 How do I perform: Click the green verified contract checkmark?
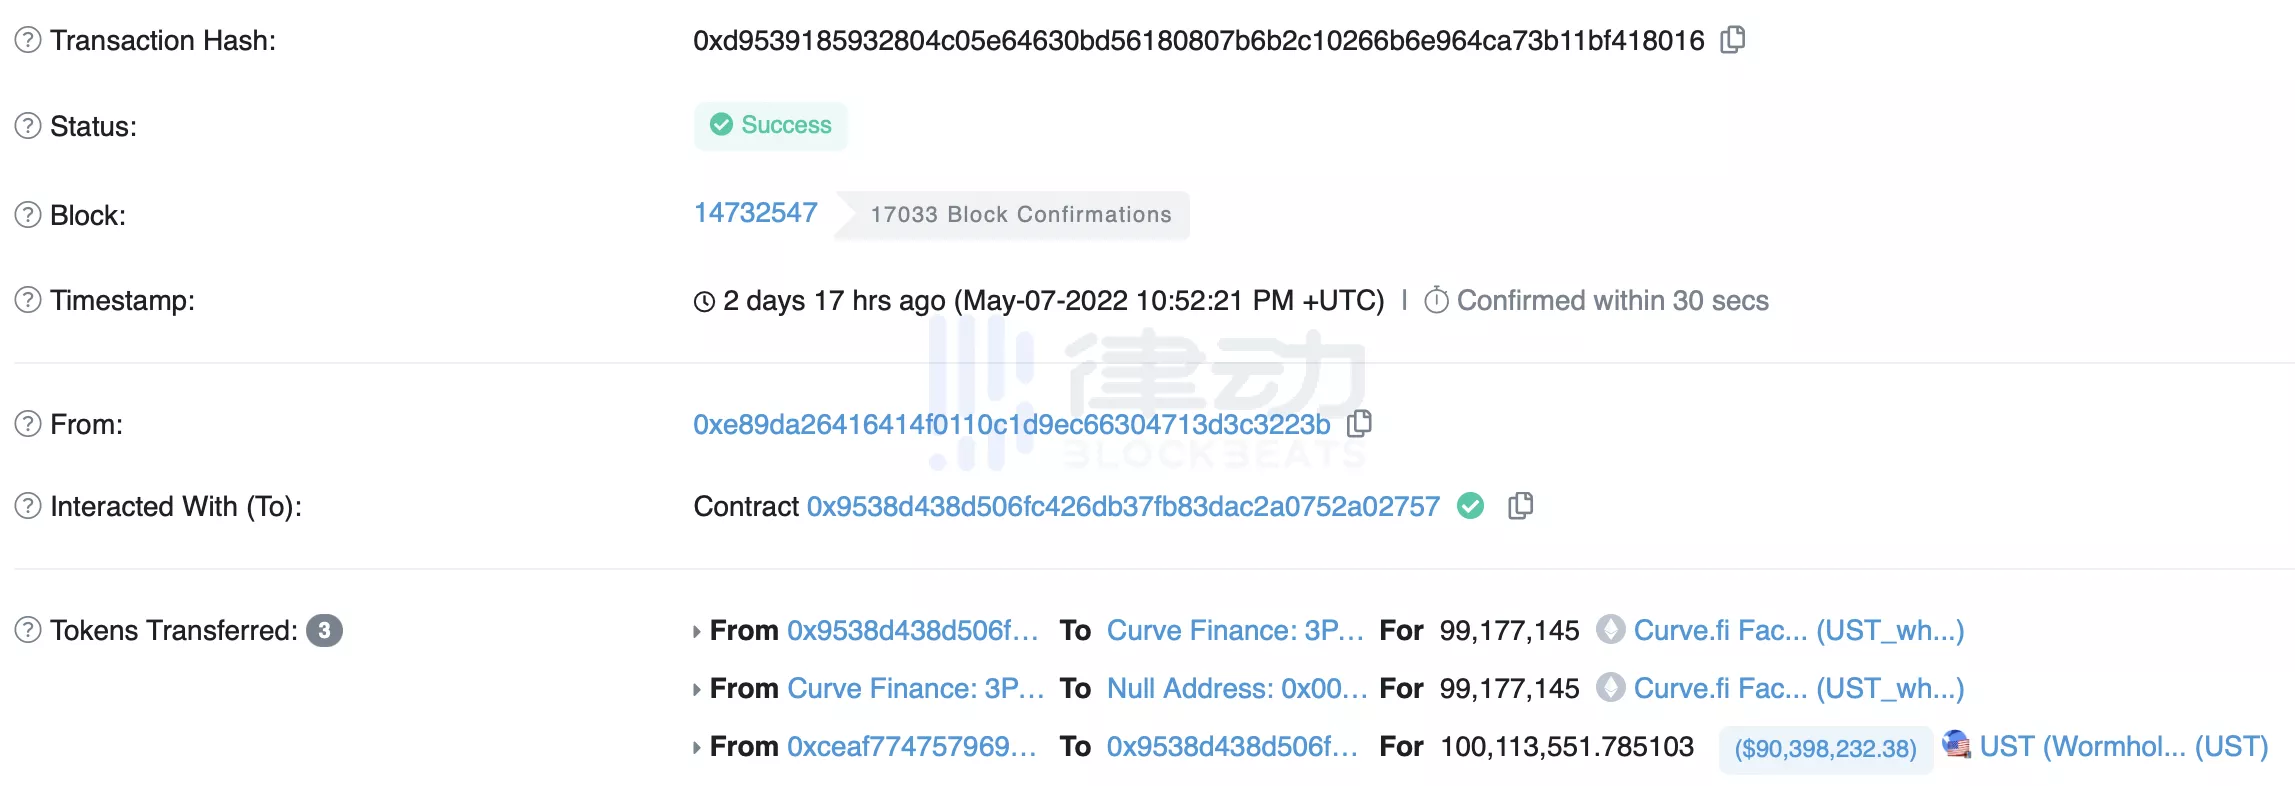(1470, 506)
